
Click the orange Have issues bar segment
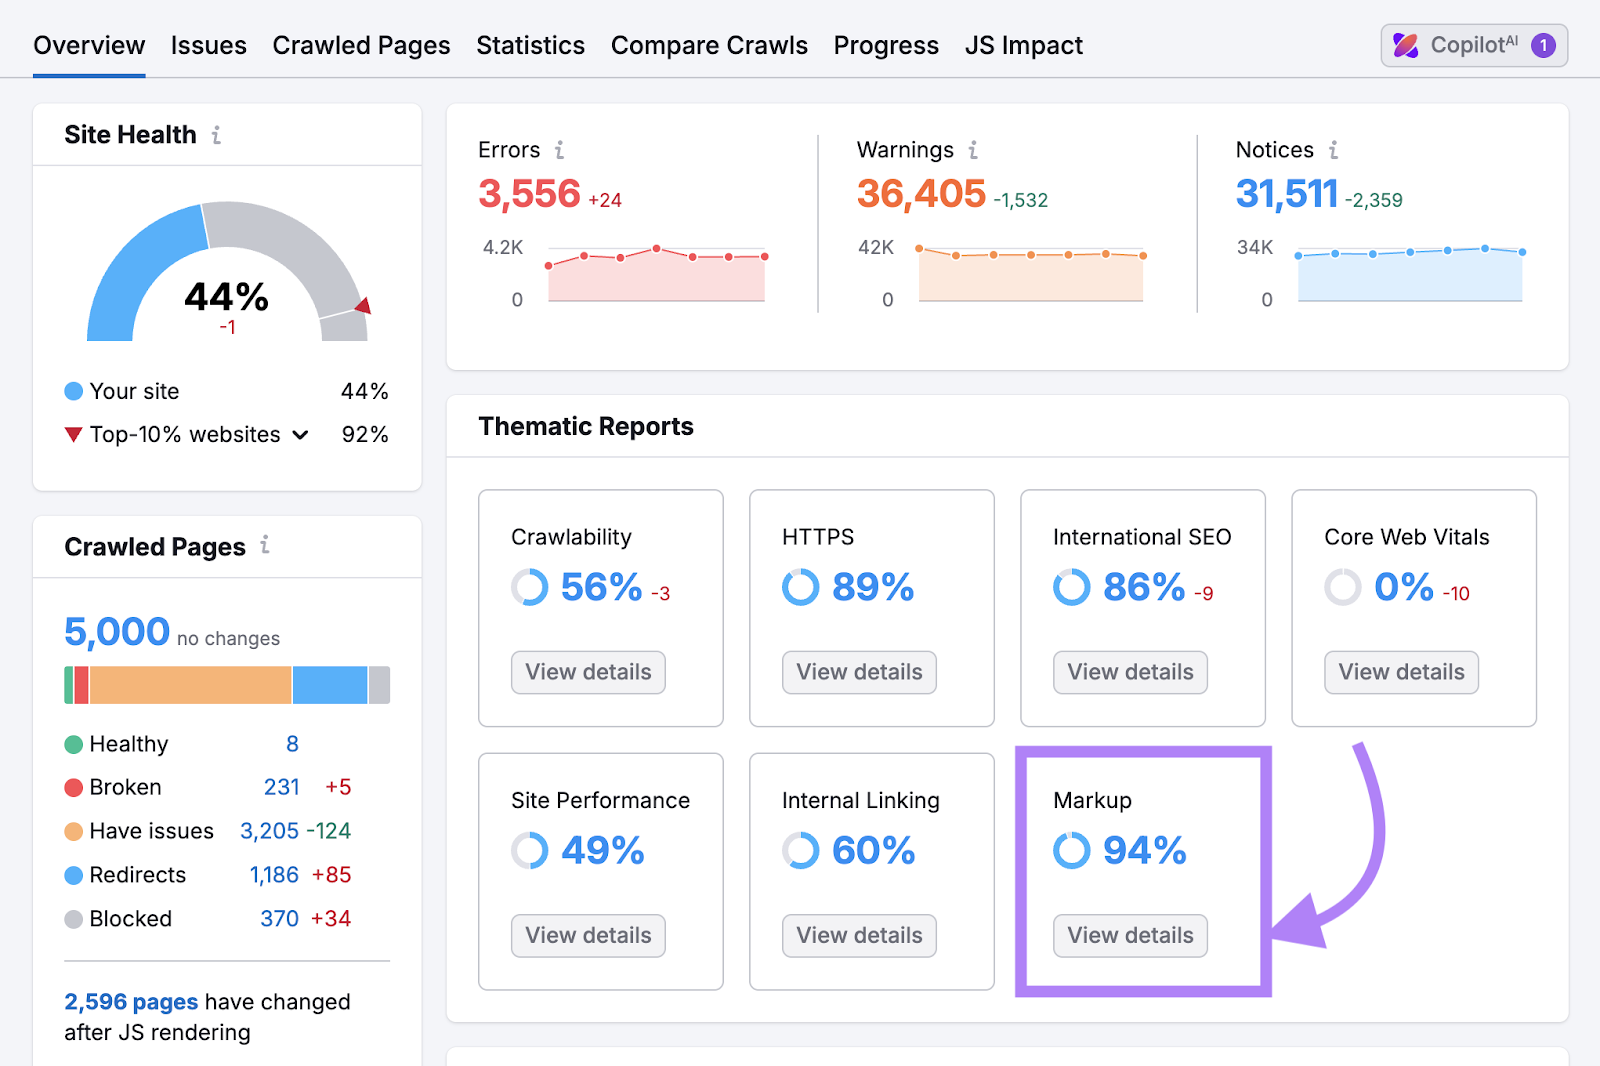[x=190, y=686]
